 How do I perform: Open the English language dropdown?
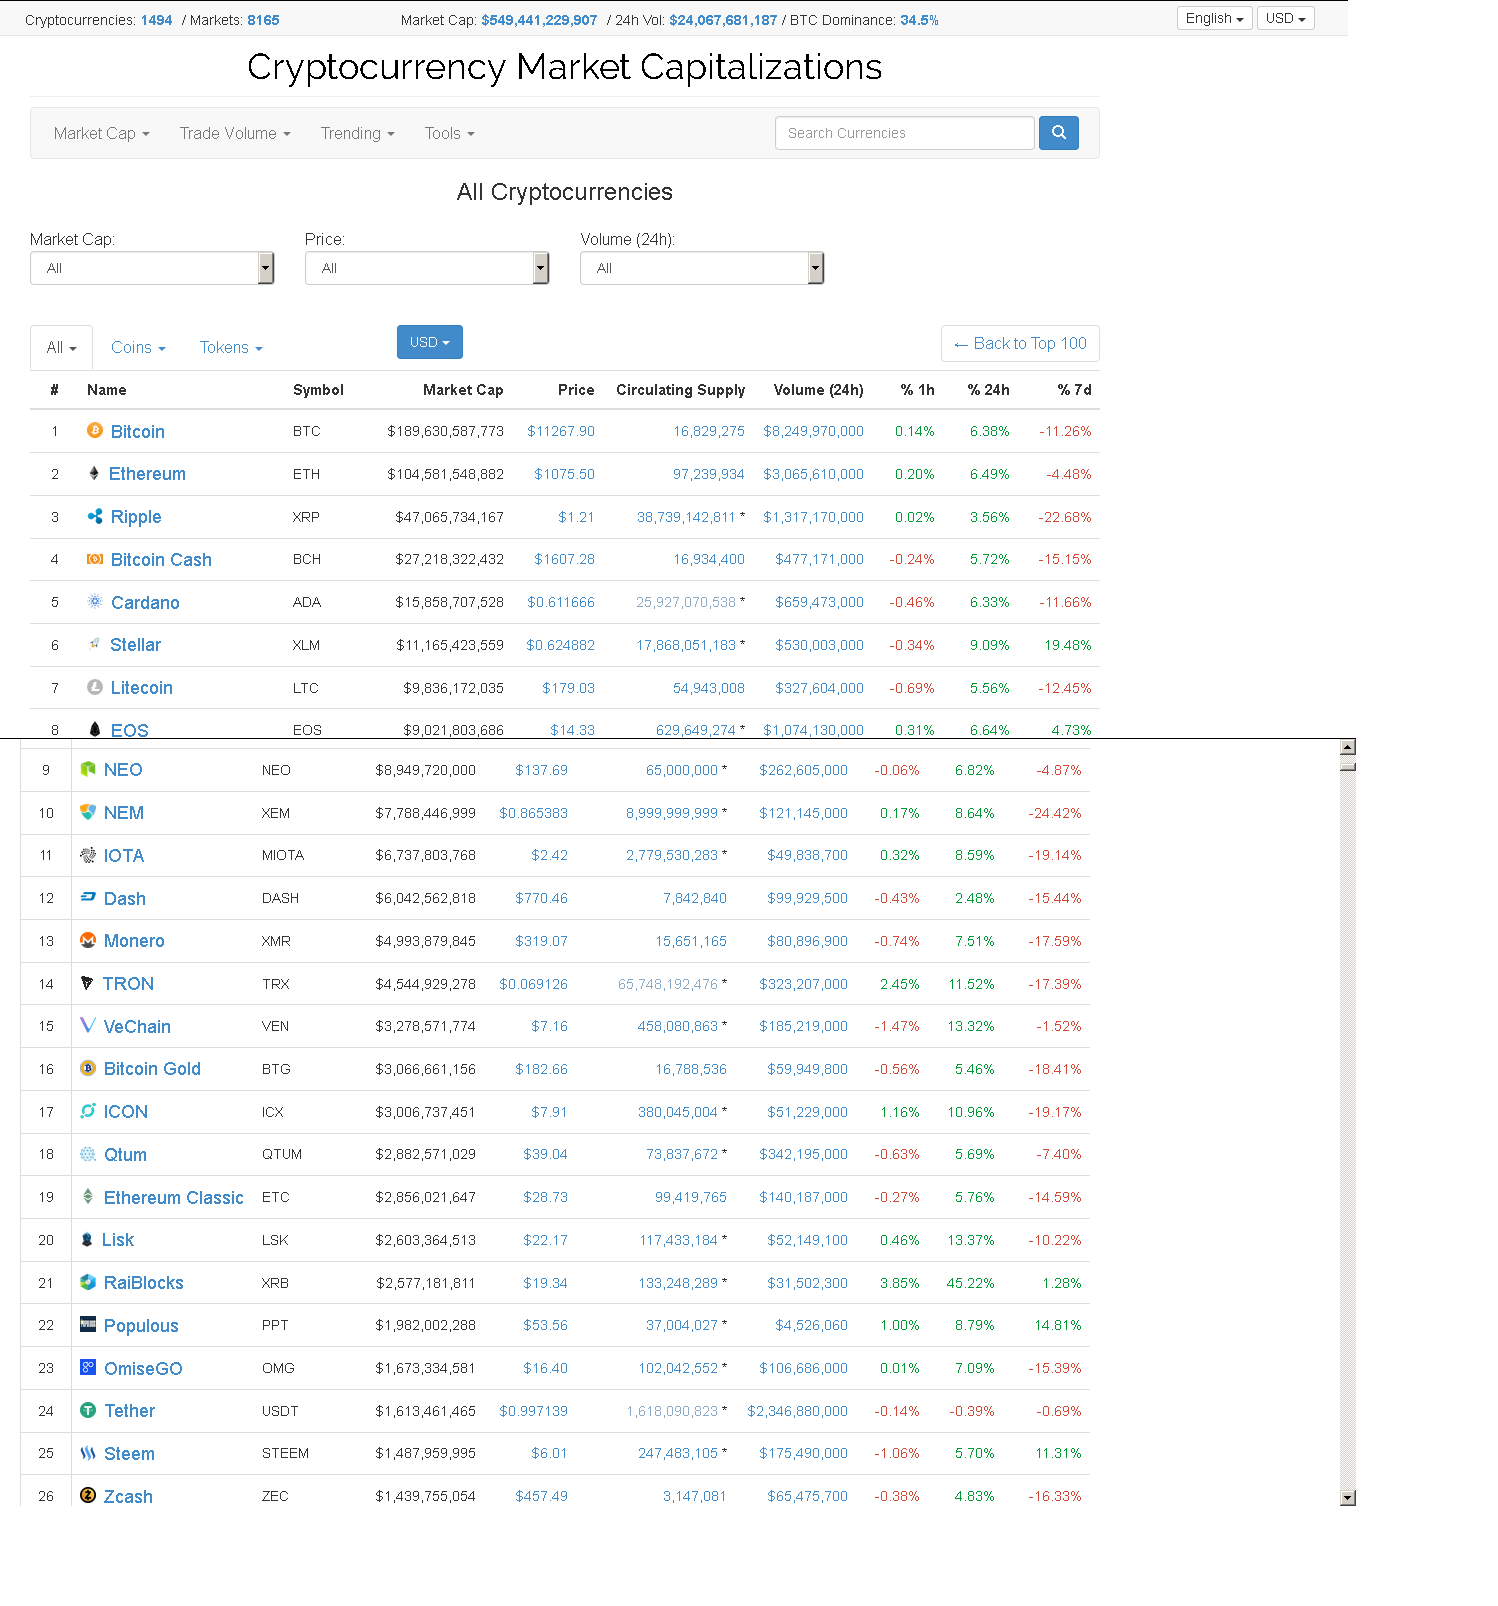[x=1214, y=18]
